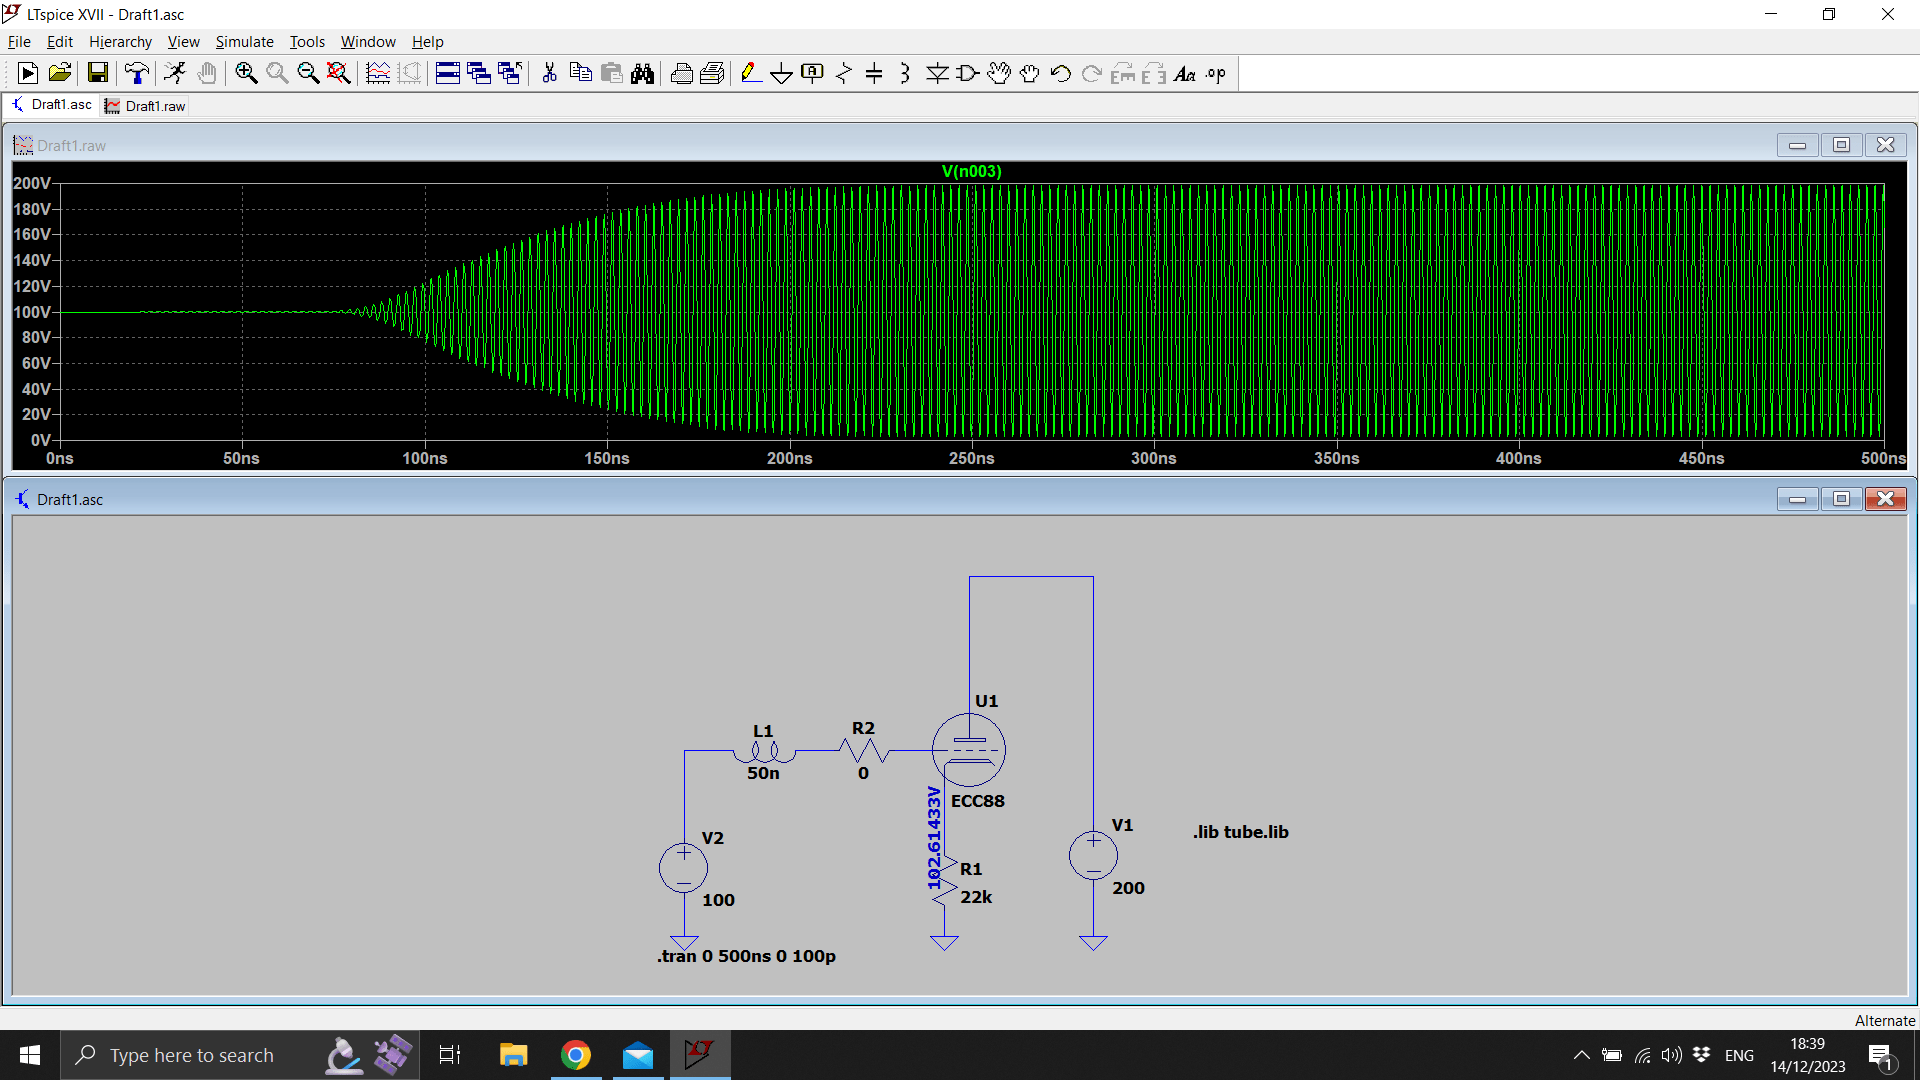Zoom in with the plus magnifier icon

[x=246, y=73]
